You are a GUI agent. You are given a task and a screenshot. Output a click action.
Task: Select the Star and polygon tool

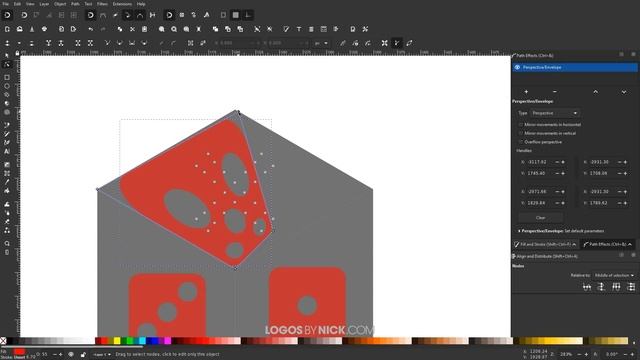pyautogui.click(x=7, y=95)
